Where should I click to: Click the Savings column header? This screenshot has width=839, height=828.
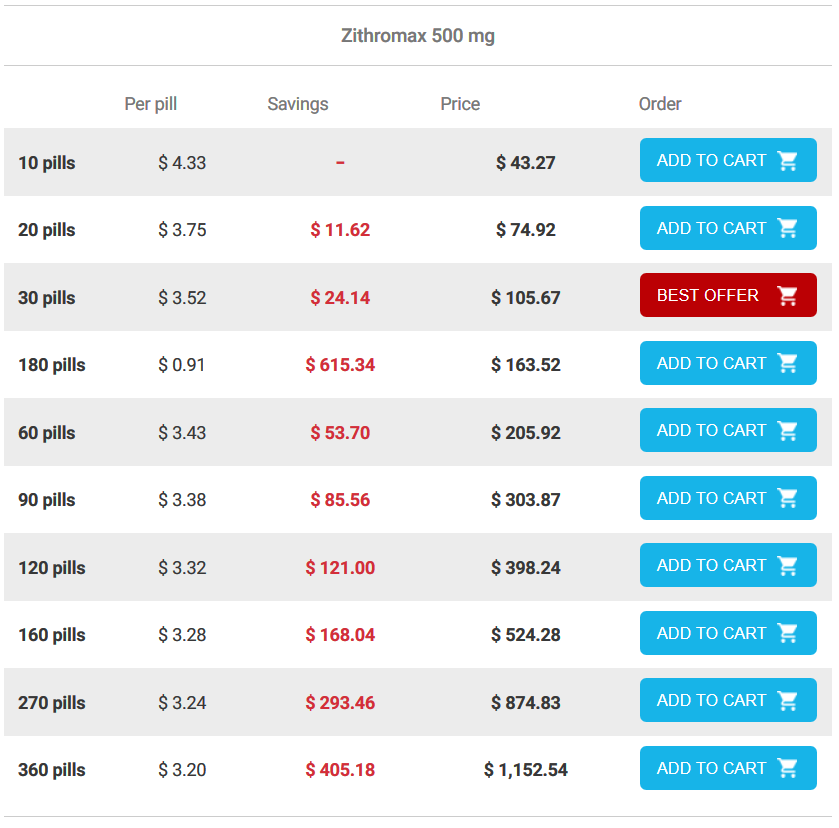[298, 104]
